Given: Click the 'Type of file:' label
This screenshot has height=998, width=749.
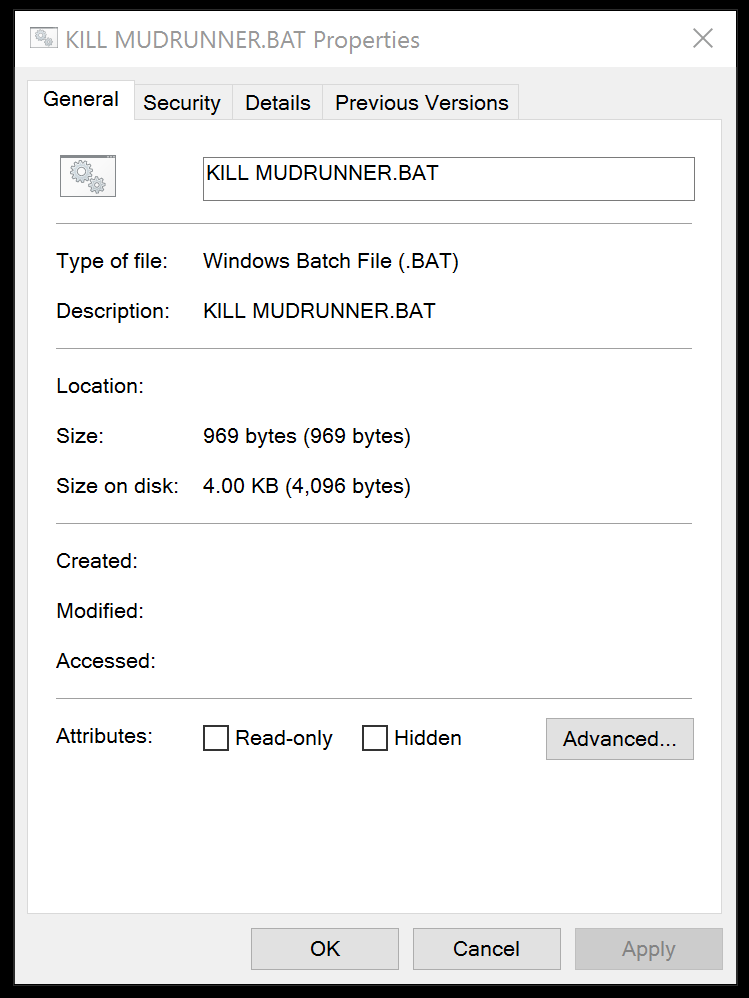Looking at the screenshot, I should coord(112,261).
